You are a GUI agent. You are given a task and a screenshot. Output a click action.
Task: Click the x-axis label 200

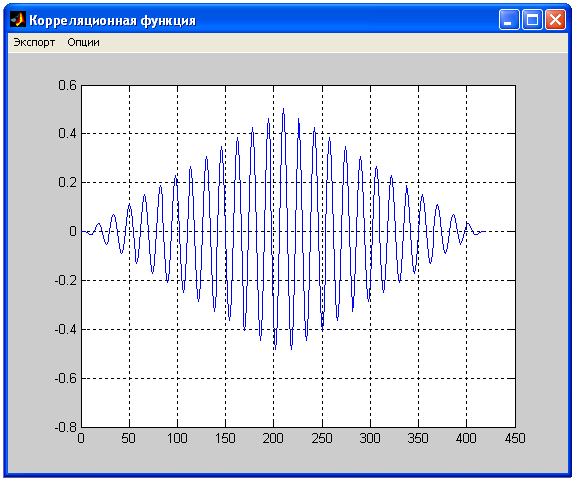[273, 438]
